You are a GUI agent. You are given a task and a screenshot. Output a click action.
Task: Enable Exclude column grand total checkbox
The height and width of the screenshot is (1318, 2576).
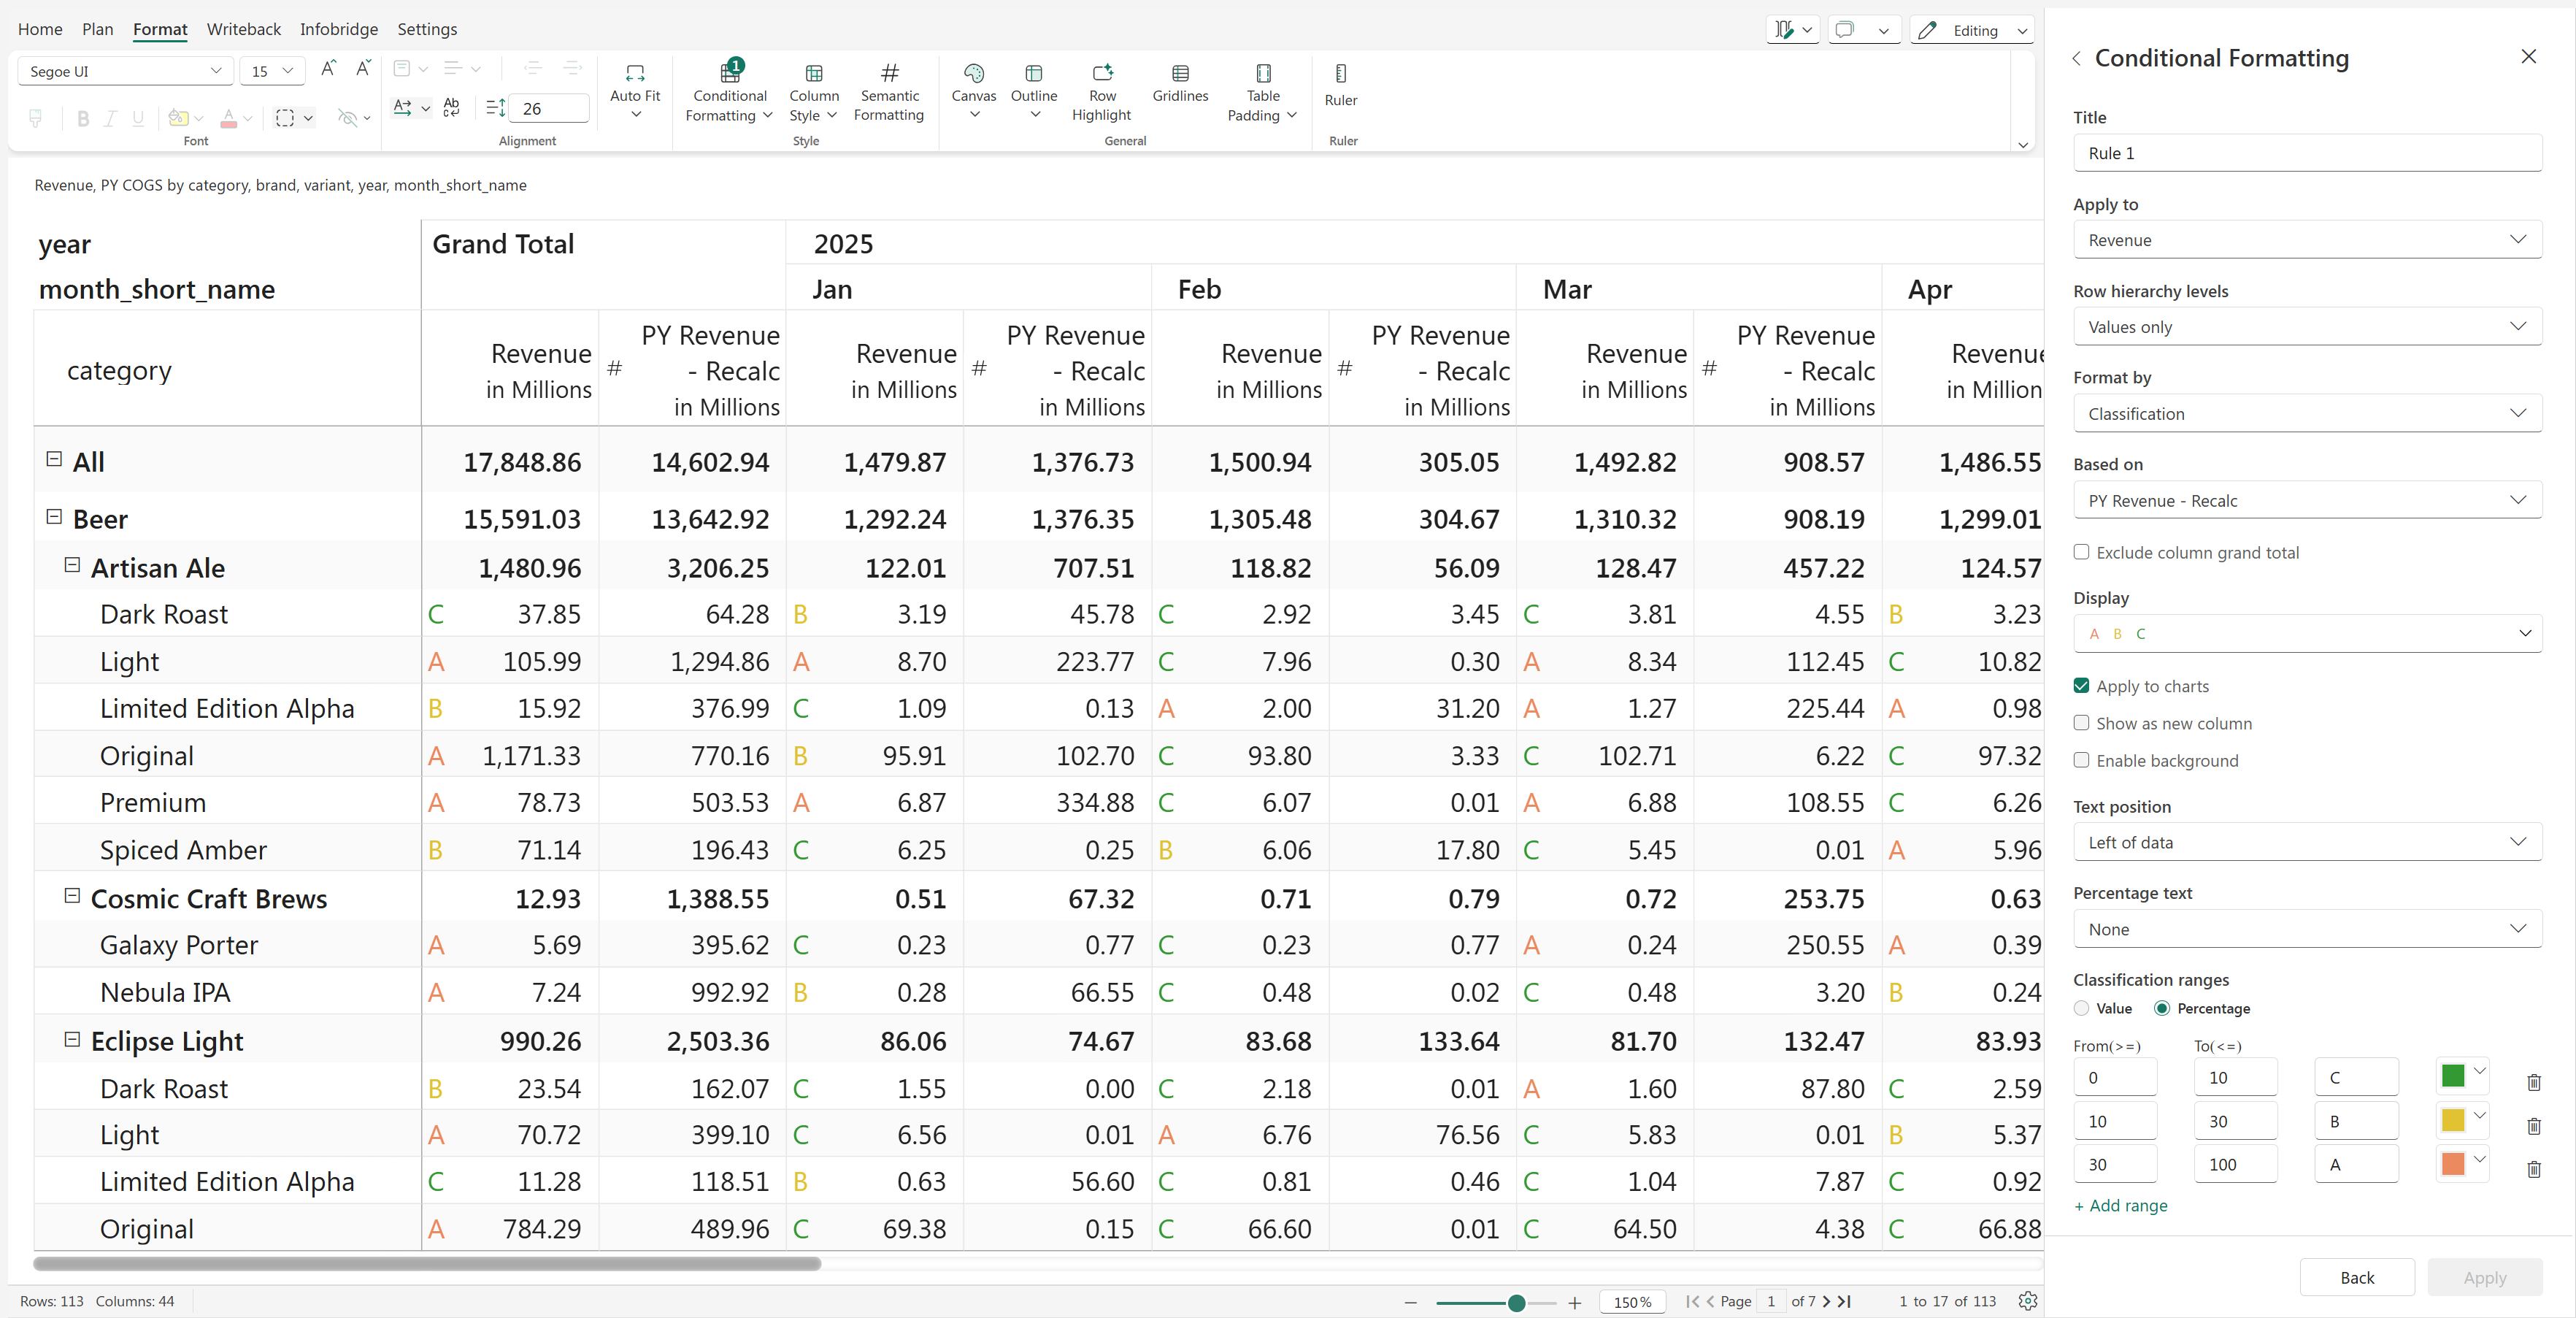2081,552
